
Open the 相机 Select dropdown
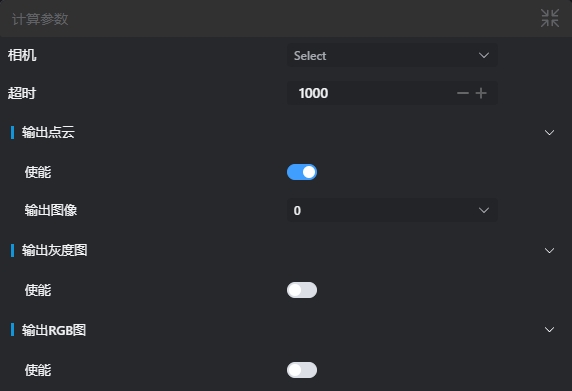[392, 55]
